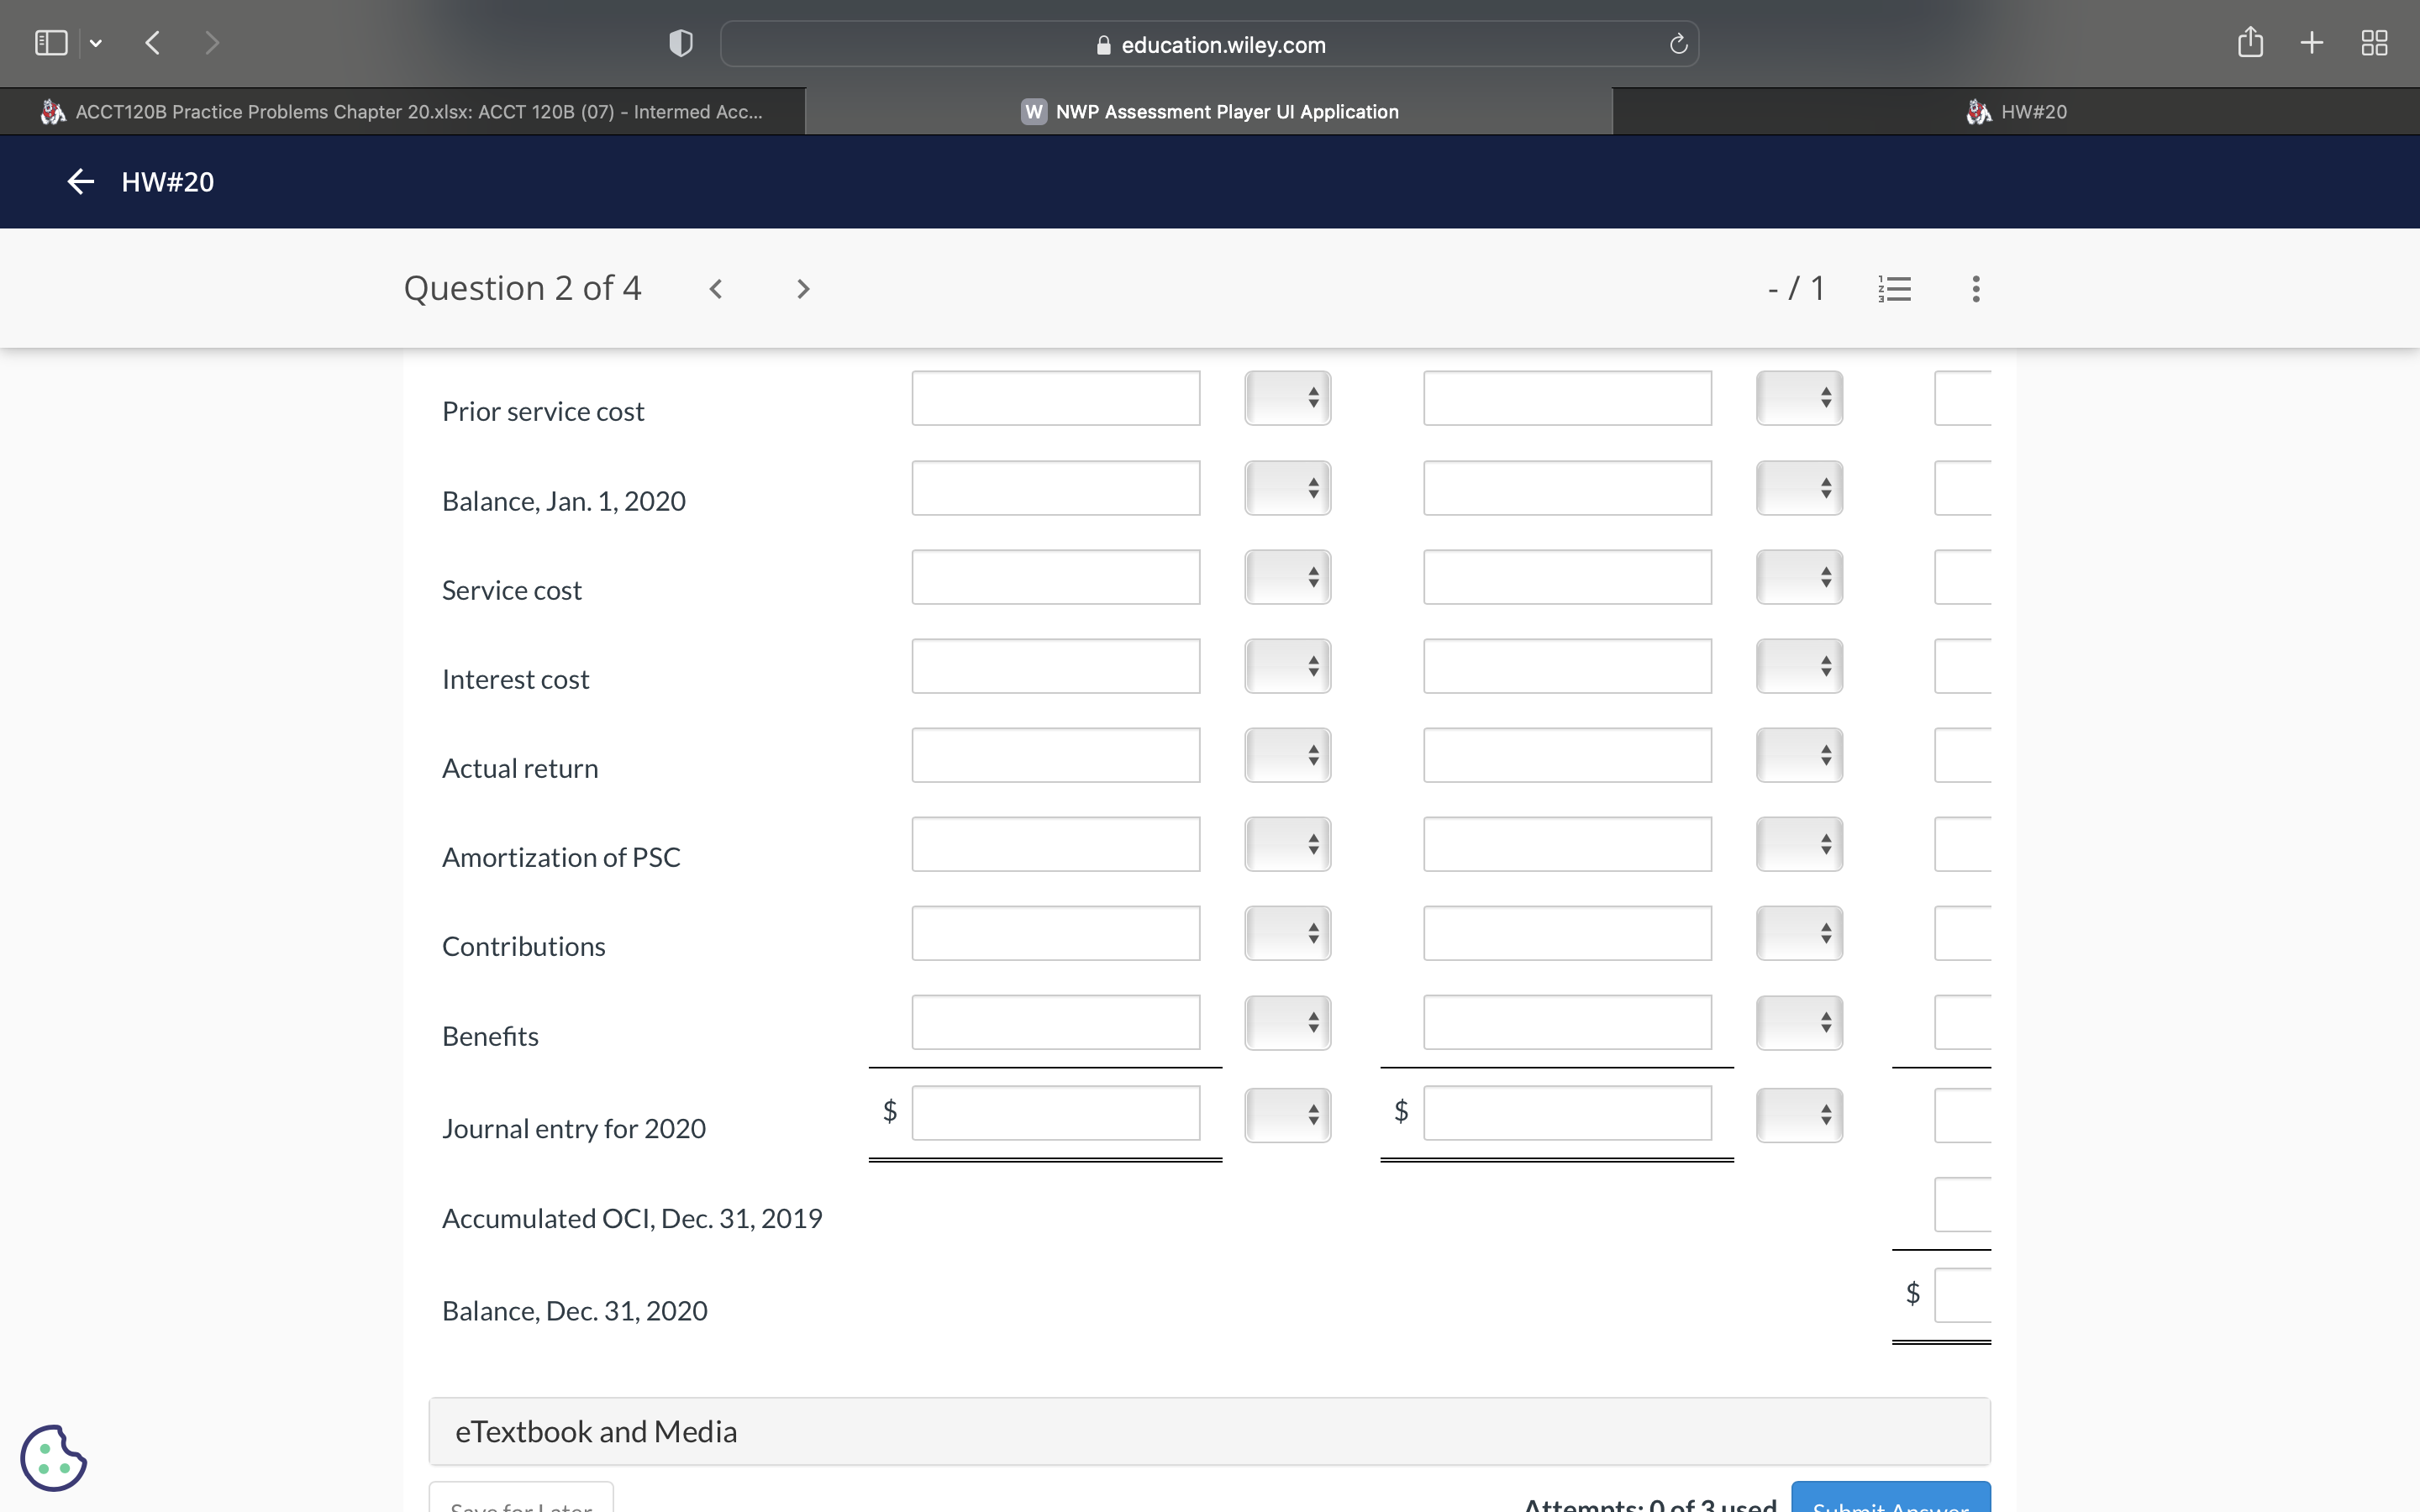Open three-dot more options menu
This screenshot has height=1512, width=2420.
pyautogui.click(x=1975, y=289)
